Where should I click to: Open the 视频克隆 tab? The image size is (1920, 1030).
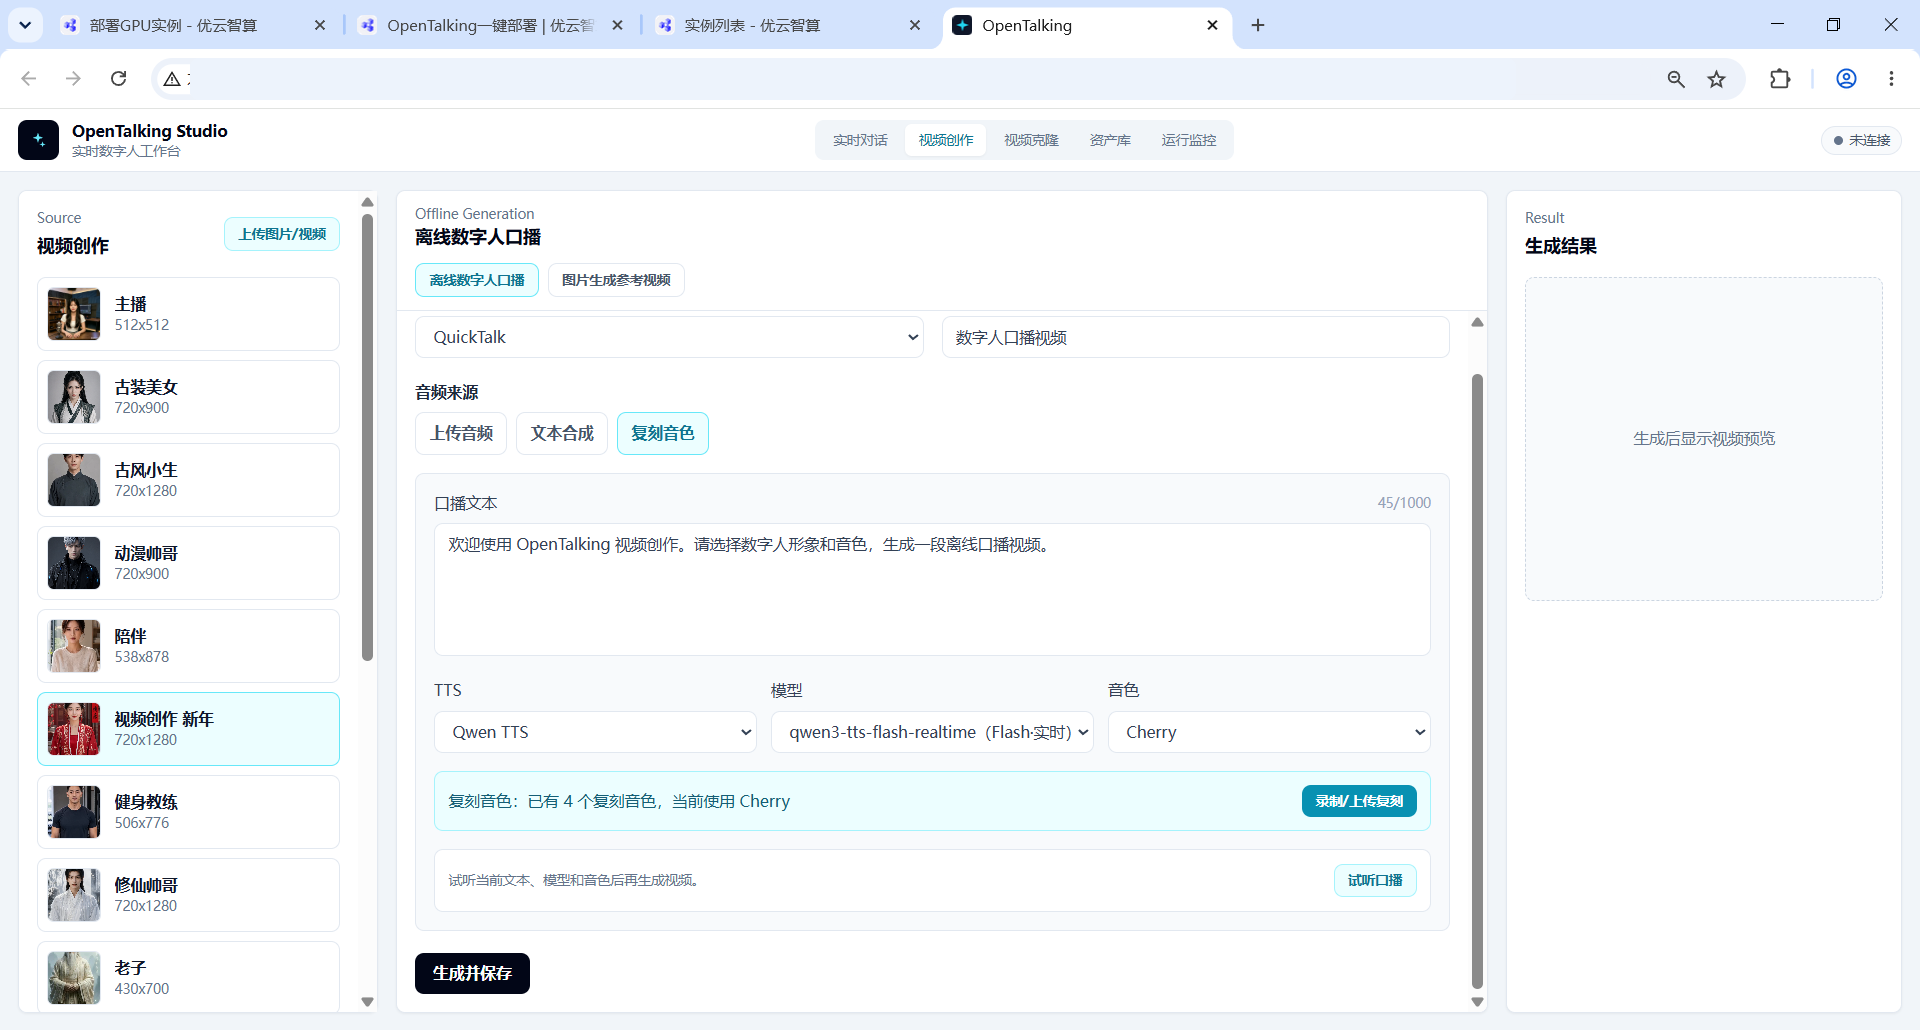1031,140
